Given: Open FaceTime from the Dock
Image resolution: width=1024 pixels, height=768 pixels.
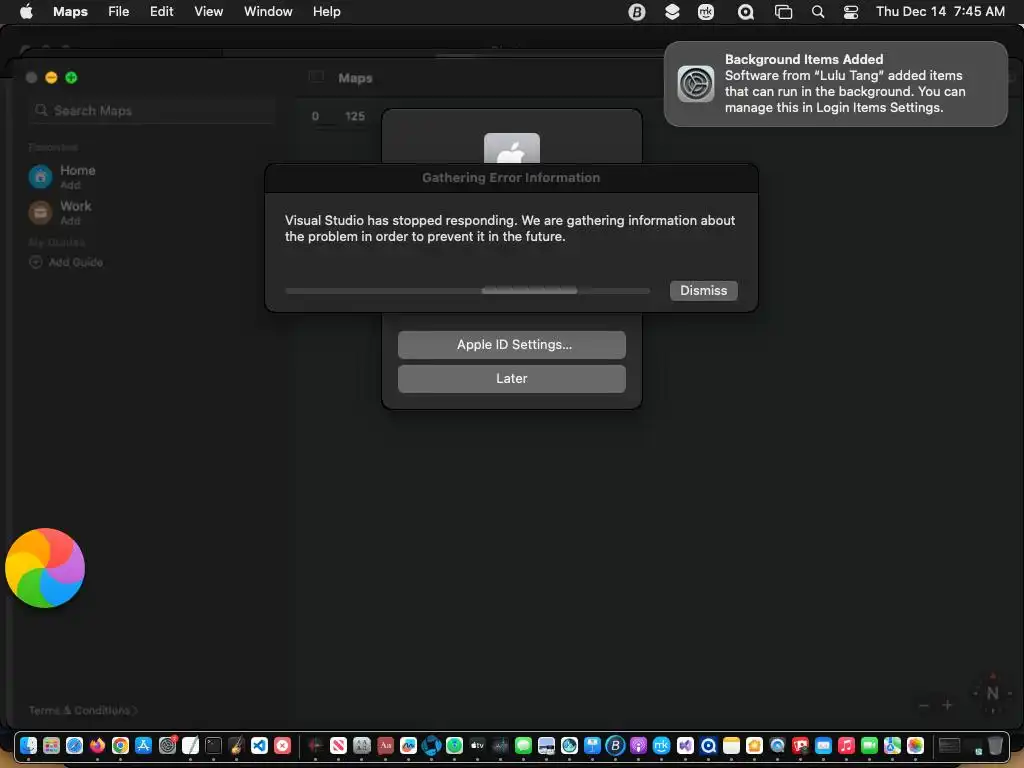Looking at the screenshot, I should (869, 745).
